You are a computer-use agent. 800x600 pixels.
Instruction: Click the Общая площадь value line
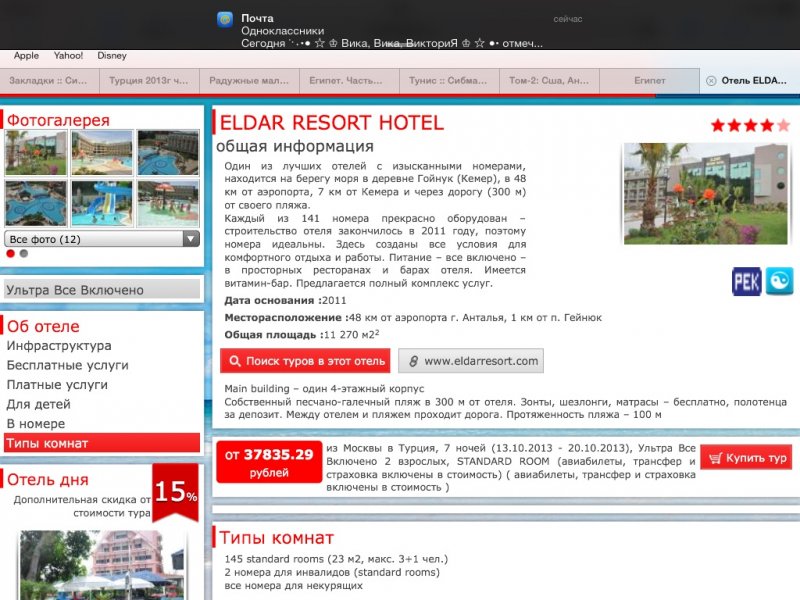[x=302, y=335]
